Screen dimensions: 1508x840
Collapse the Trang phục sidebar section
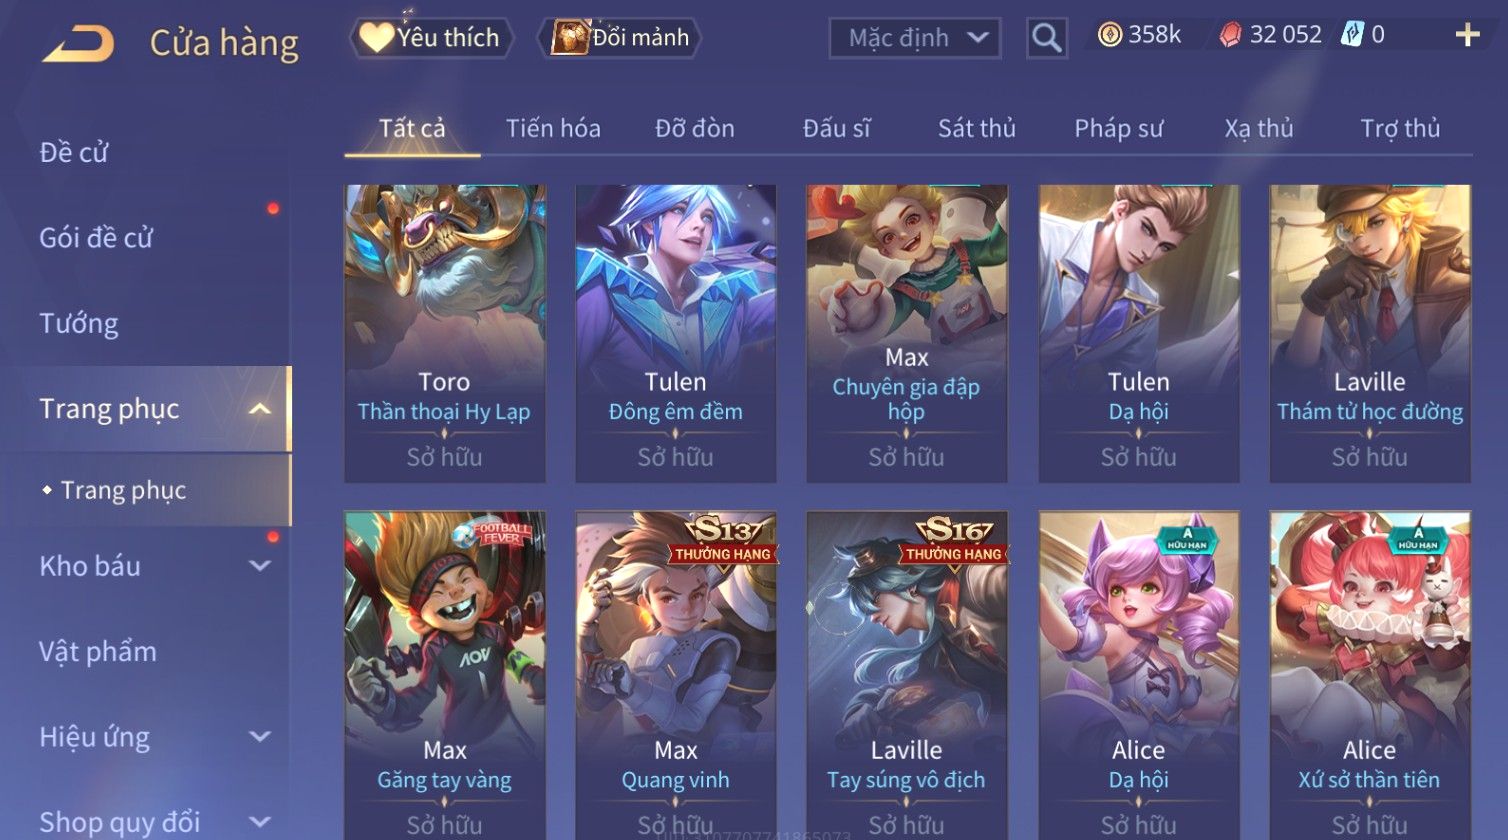coord(260,409)
